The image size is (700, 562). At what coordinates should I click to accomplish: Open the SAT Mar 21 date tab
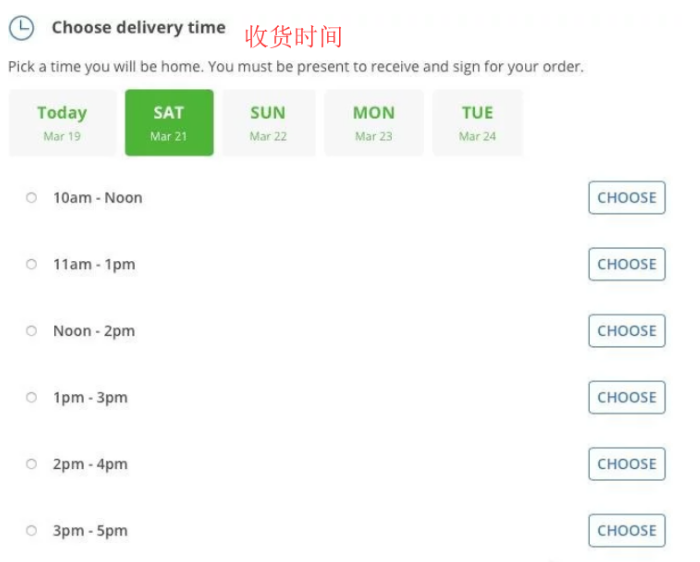[169, 123]
